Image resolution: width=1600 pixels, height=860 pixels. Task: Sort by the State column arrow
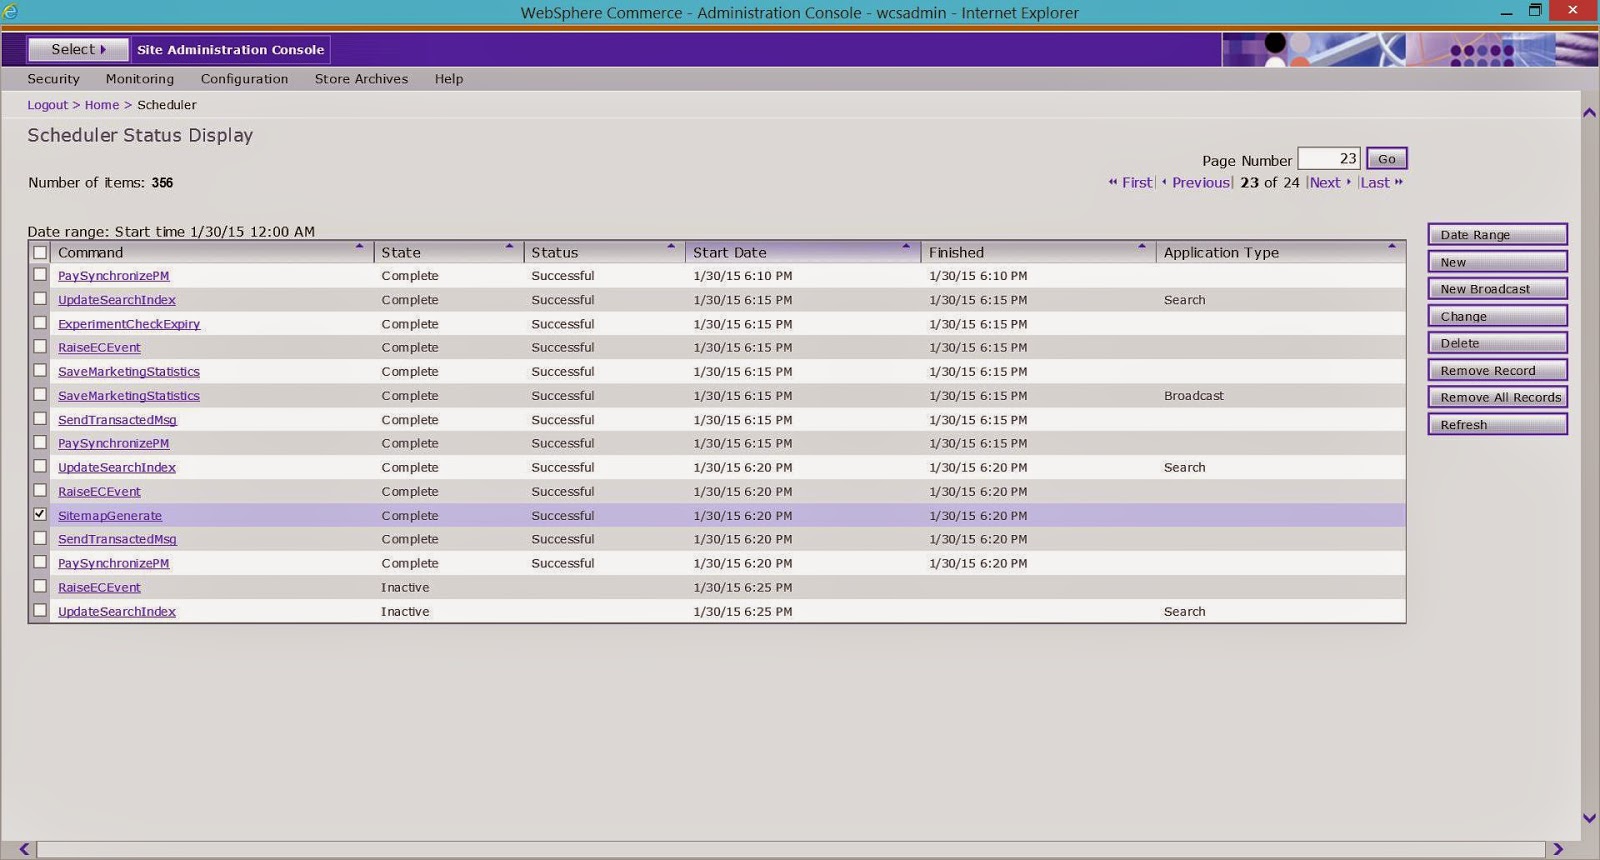(509, 246)
